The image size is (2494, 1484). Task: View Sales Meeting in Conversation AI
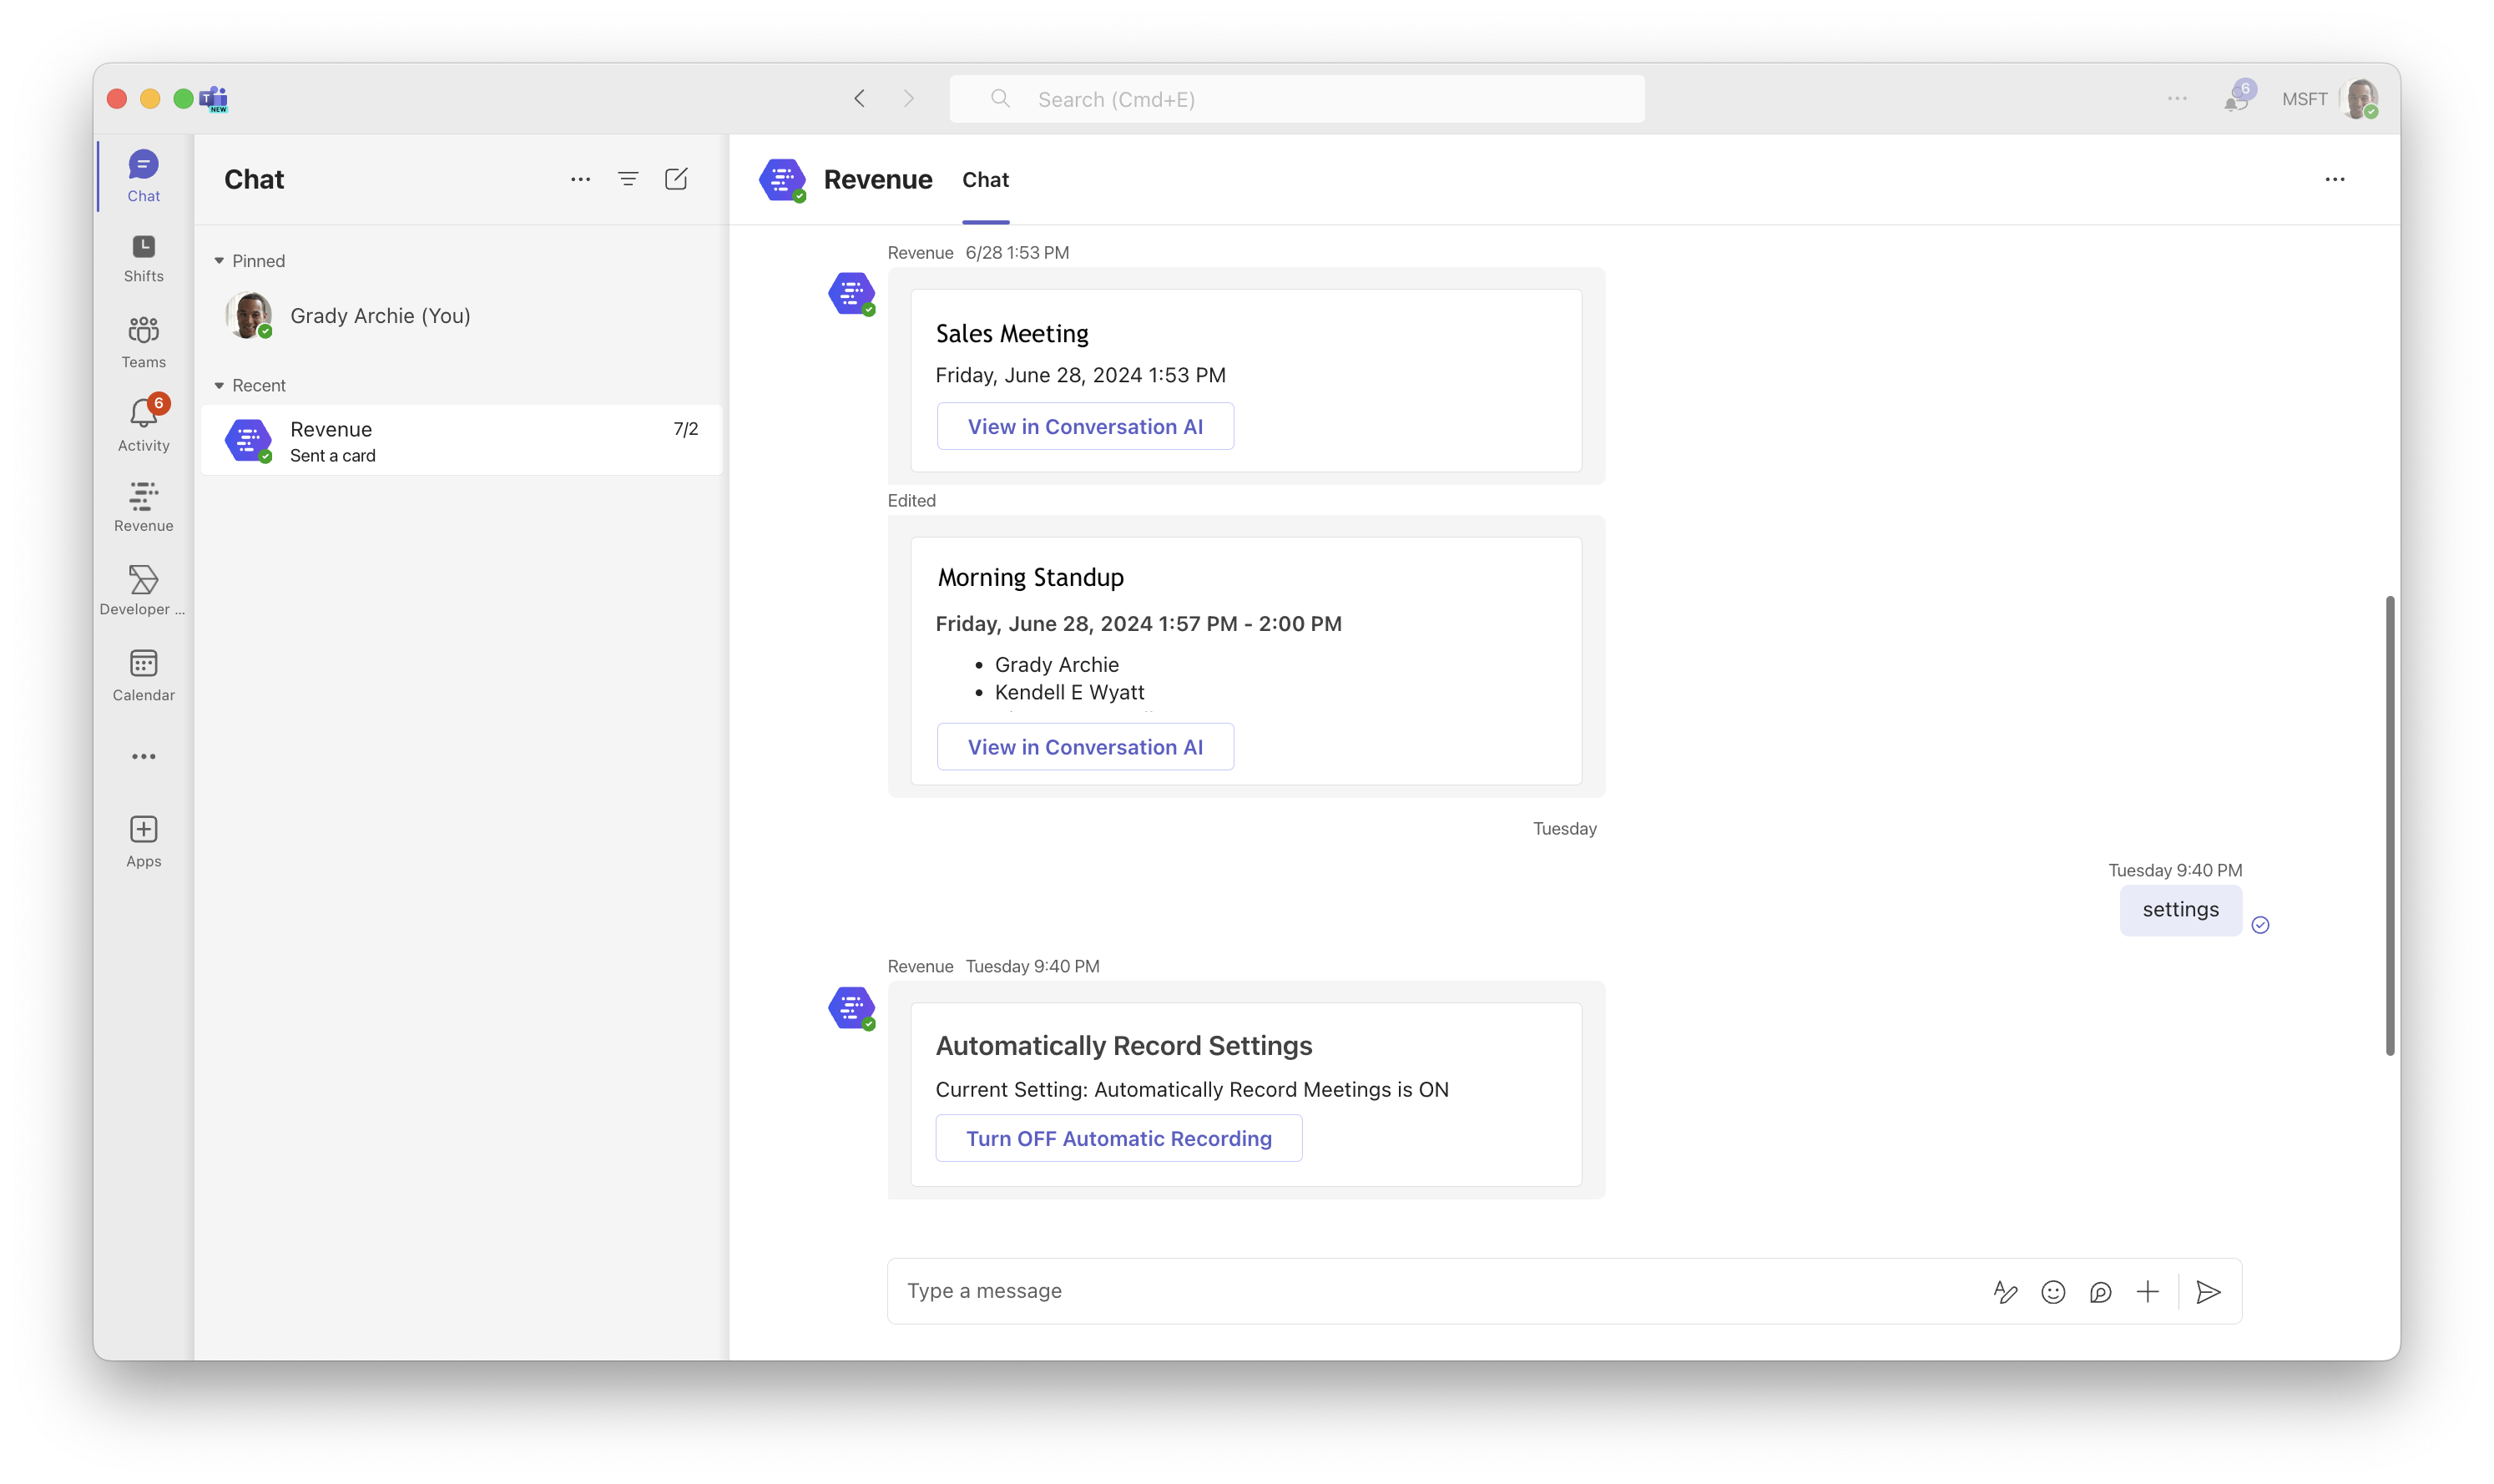[1085, 427]
